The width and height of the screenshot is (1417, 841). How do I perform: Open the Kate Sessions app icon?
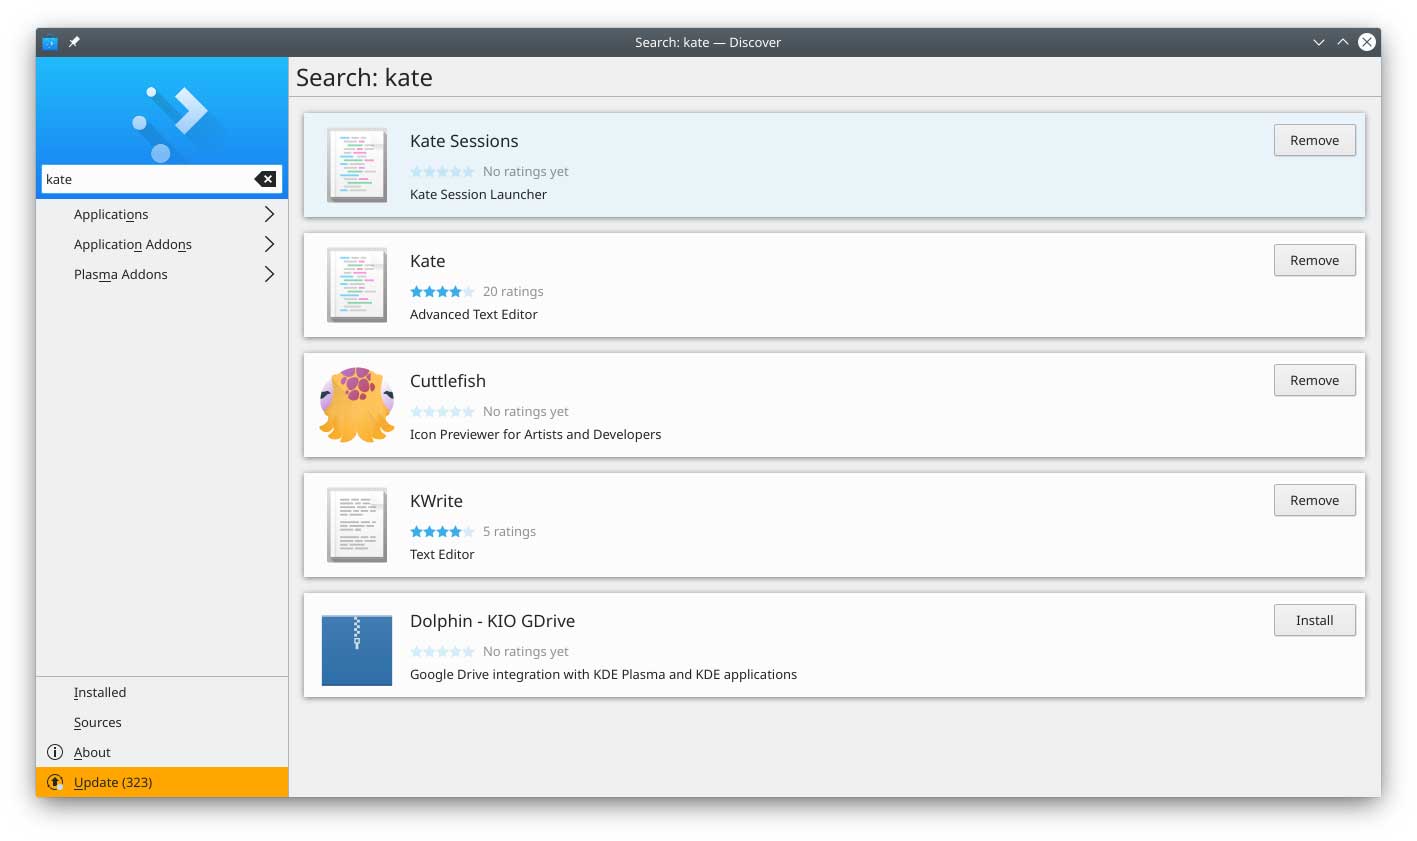(x=356, y=164)
